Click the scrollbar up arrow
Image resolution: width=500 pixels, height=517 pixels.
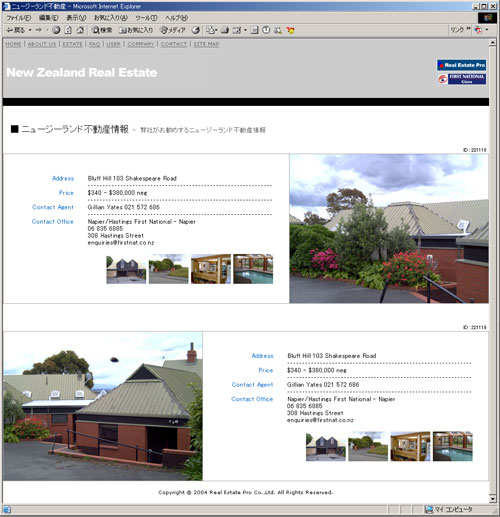(x=493, y=43)
